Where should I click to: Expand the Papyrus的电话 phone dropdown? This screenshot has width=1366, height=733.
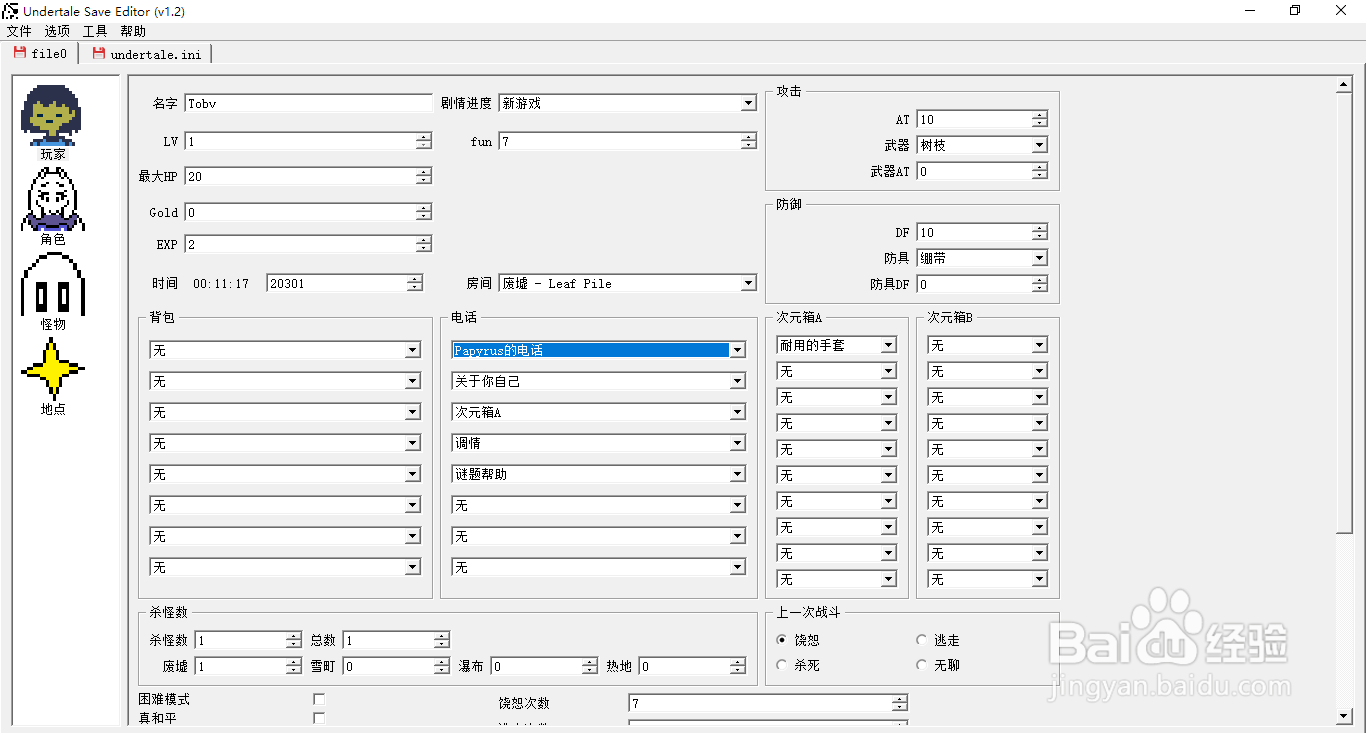[x=737, y=350]
